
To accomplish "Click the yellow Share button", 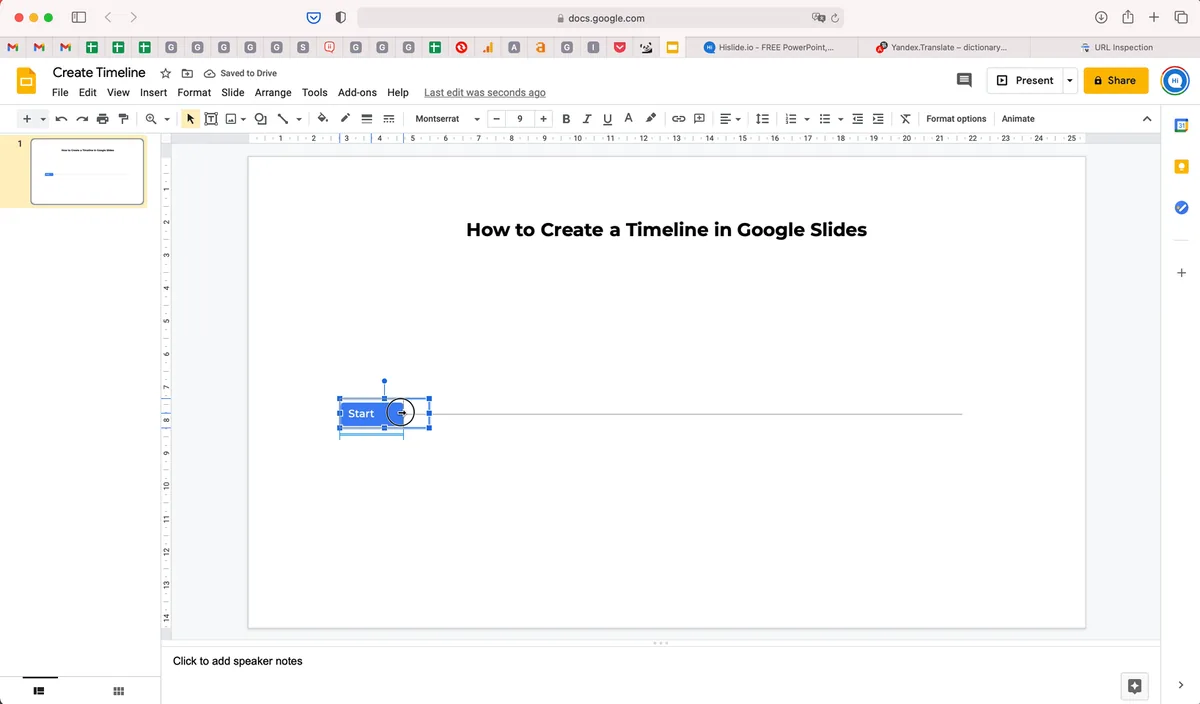I will coord(1116,80).
